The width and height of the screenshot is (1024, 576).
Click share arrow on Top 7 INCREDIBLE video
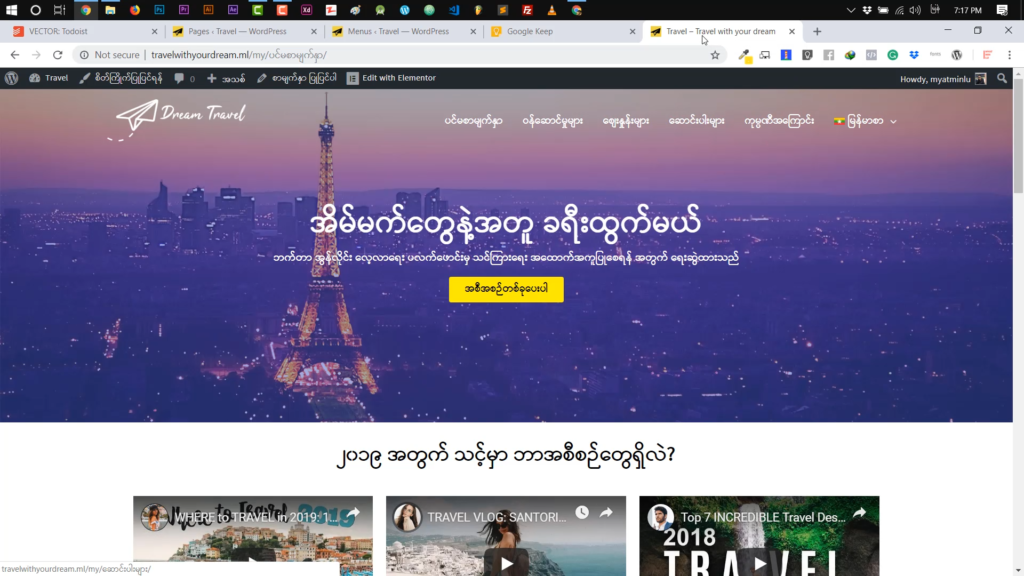[x=859, y=513]
